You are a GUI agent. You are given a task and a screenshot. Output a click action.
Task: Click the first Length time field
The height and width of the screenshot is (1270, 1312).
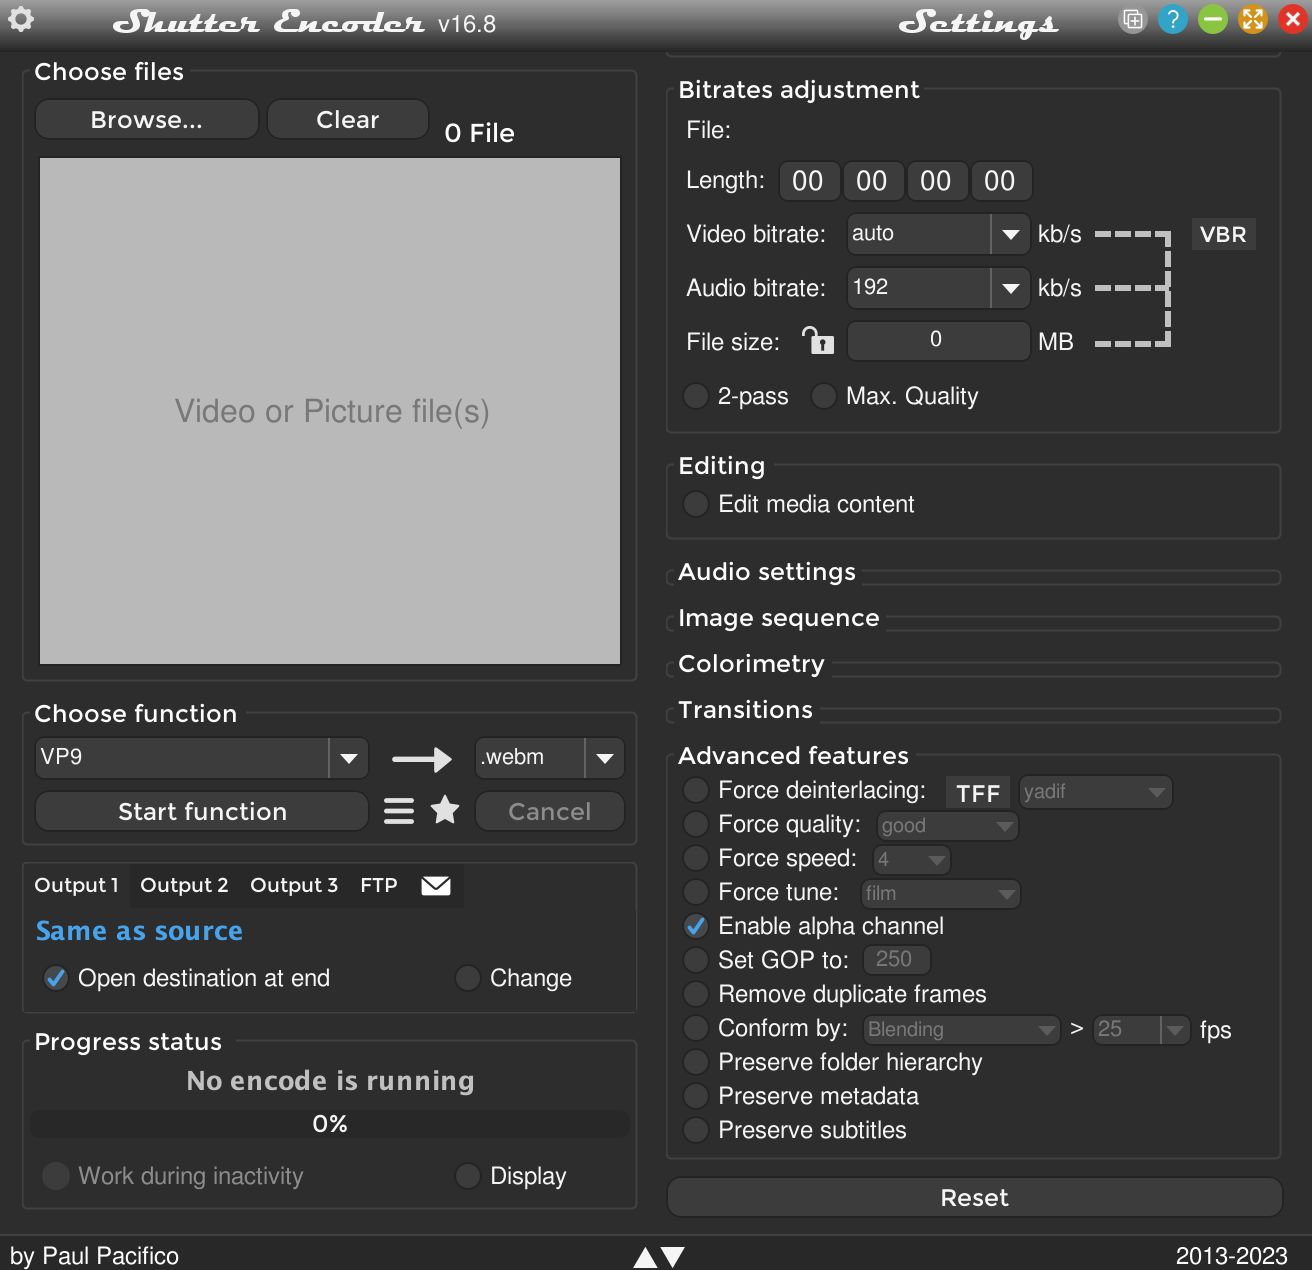[x=808, y=181]
